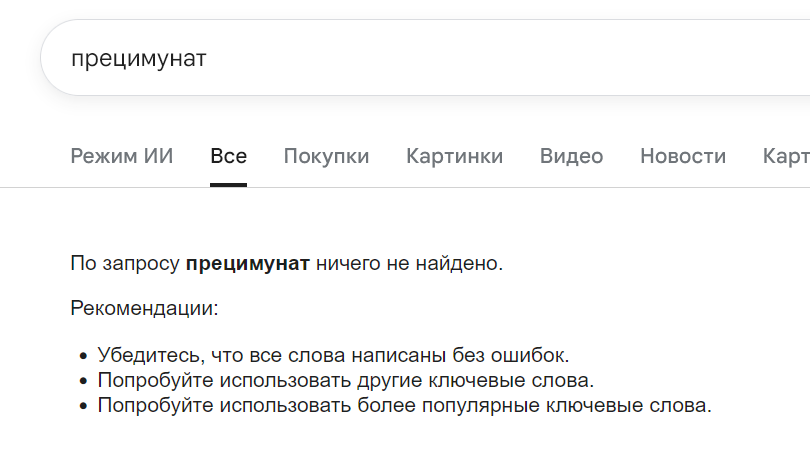Click the text ничего не найдено
The image size is (810, 476).
pos(409,264)
